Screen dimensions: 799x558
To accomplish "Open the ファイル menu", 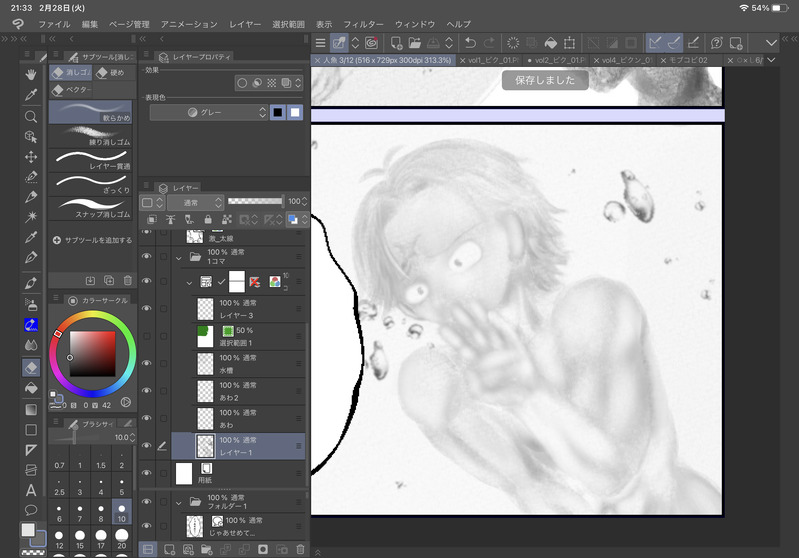I will pyautogui.click(x=54, y=24).
